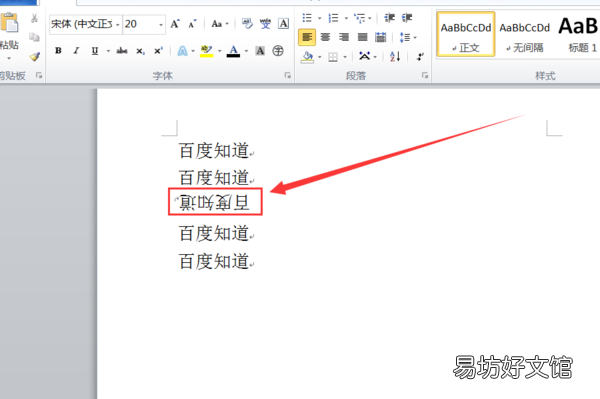Expand the line spacing dropdown arrow
This screenshot has height=399, width=600.
click(415, 37)
